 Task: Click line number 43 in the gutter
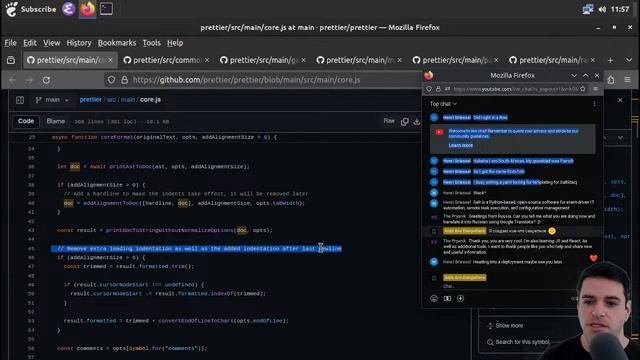coord(31,230)
